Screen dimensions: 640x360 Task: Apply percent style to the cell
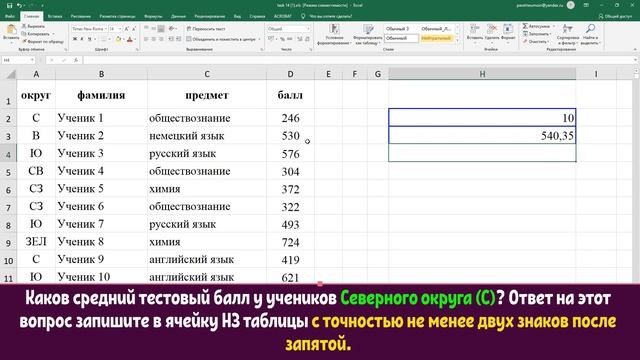(x=282, y=39)
